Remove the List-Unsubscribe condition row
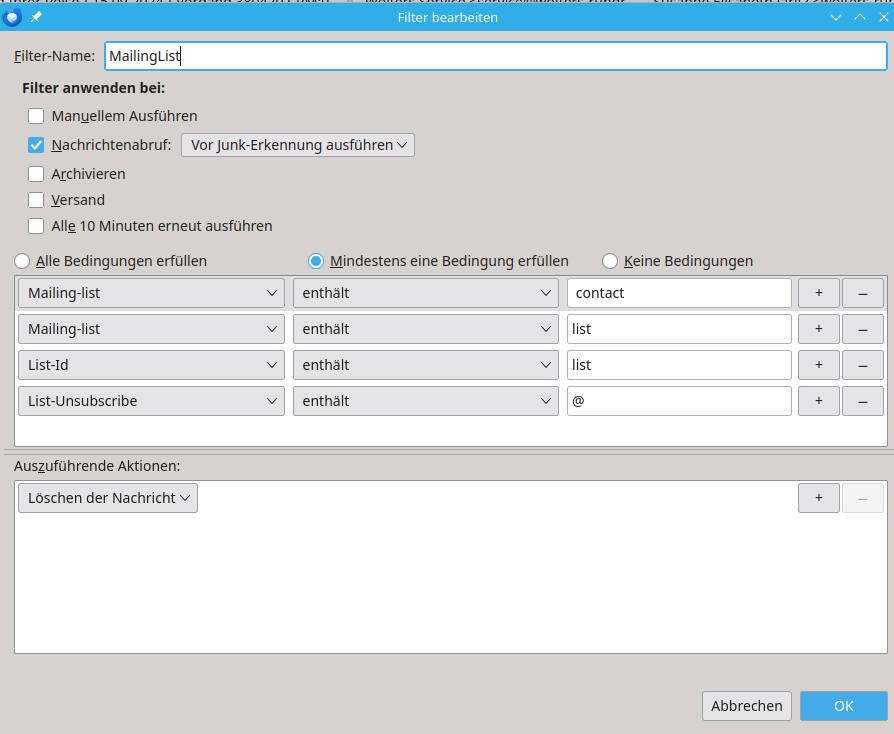 (863, 401)
